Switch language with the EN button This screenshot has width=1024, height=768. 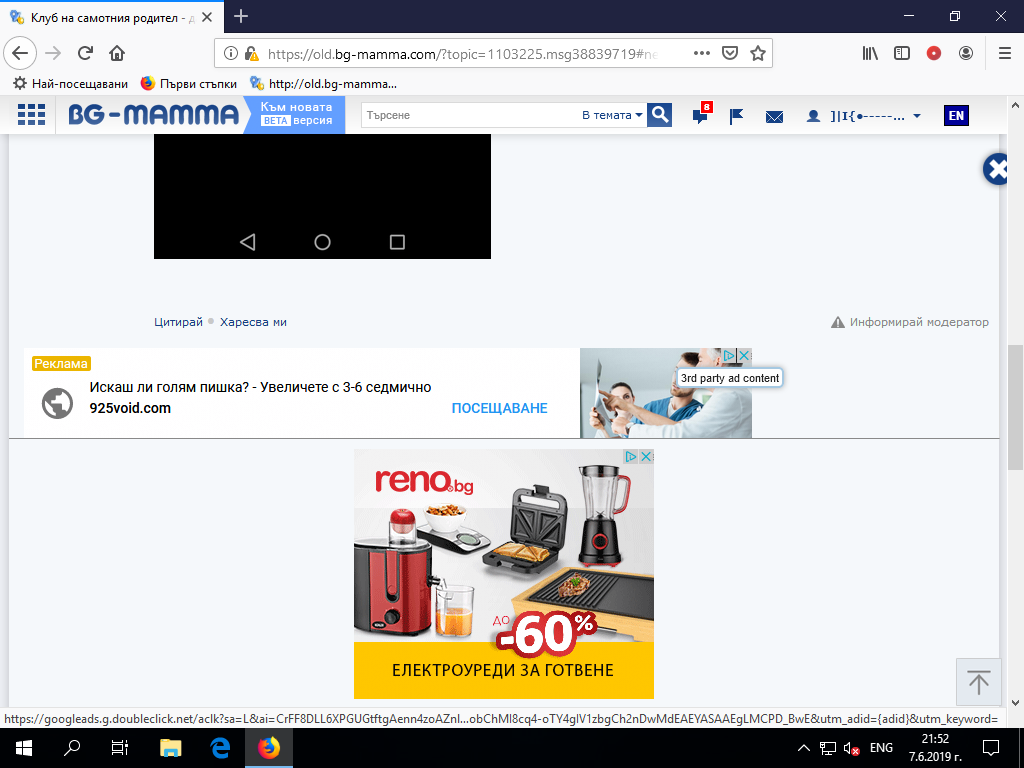pyautogui.click(x=956, y=116)
